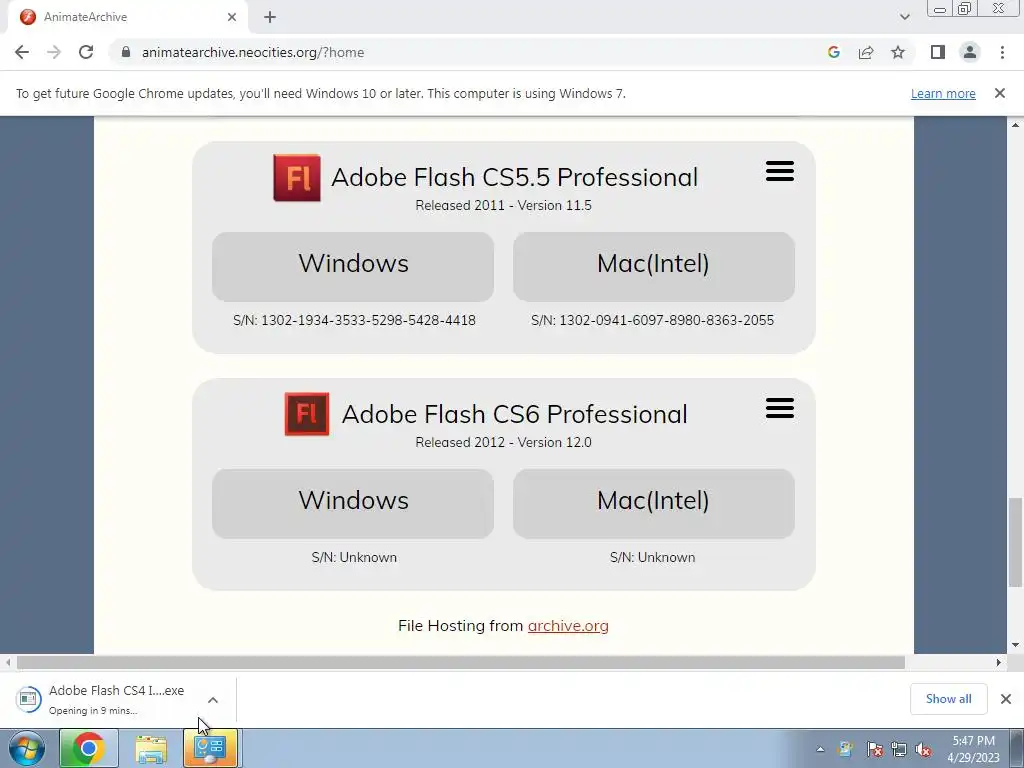Image resolution: width=1024 pixels, height=768 pixels.
Task: Download Flash CS6 for Mac(Intel)
Action: coord(654,504)
